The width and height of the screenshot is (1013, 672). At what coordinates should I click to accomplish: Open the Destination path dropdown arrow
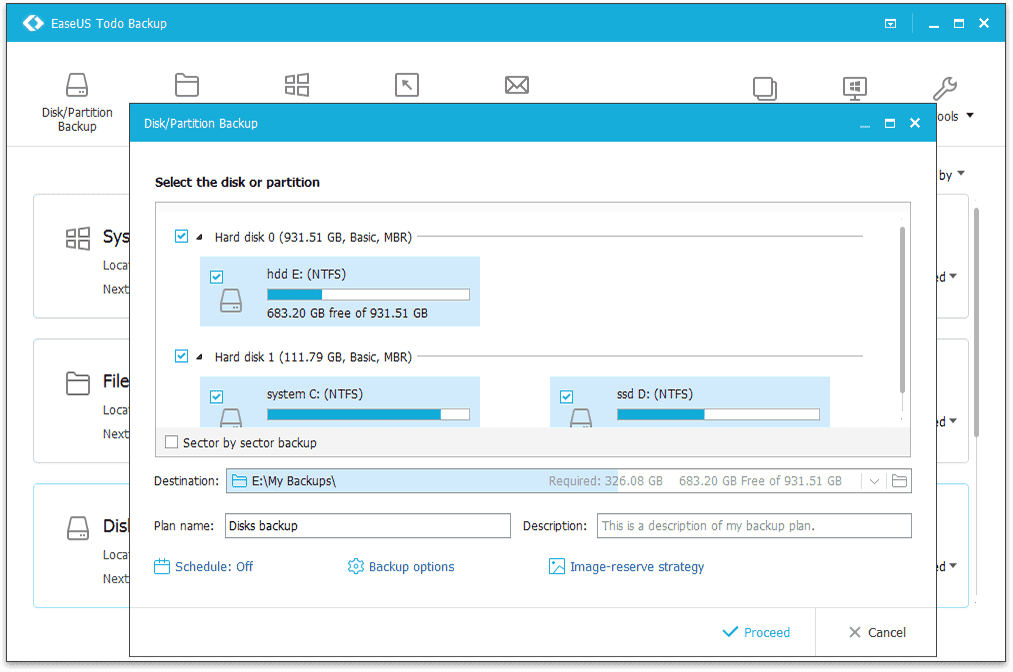point(874,481)
